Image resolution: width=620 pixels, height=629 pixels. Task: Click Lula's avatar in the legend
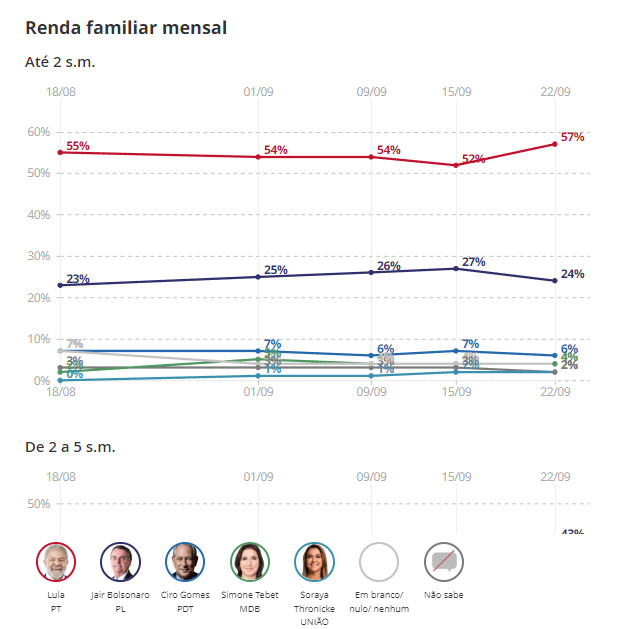[x=57, y=562]
